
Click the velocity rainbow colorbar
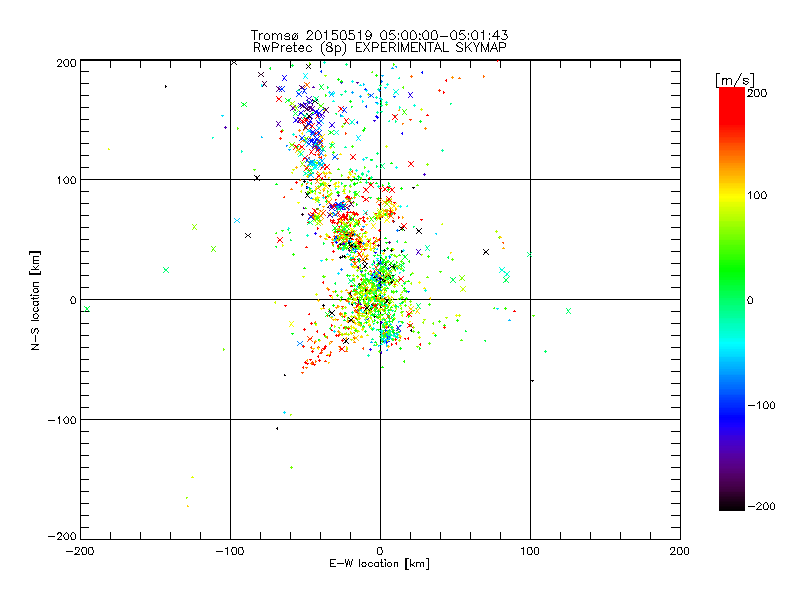732,299
